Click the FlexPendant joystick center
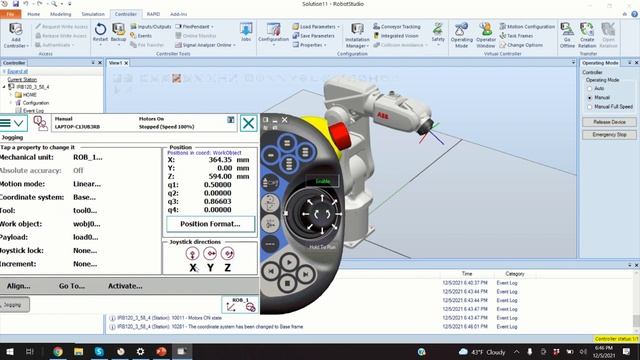This screenshot has height=360, width=640. pyautogui.click(x=322, y=214)
